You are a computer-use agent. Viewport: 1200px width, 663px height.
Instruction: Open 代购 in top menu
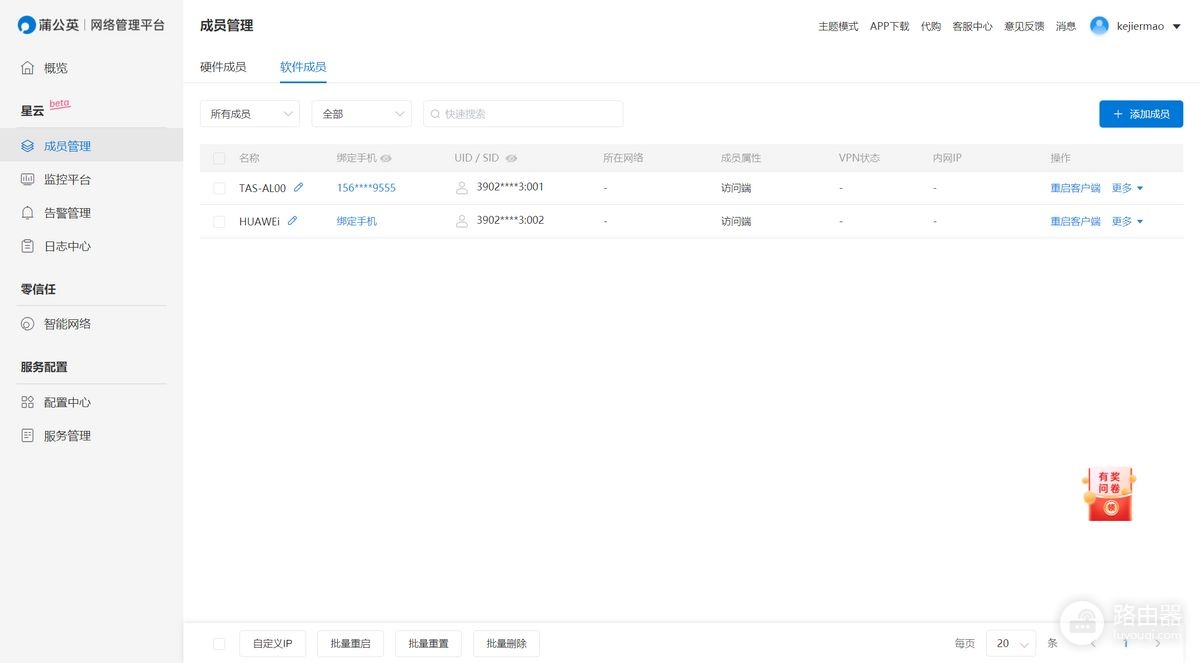click(931, 27)
